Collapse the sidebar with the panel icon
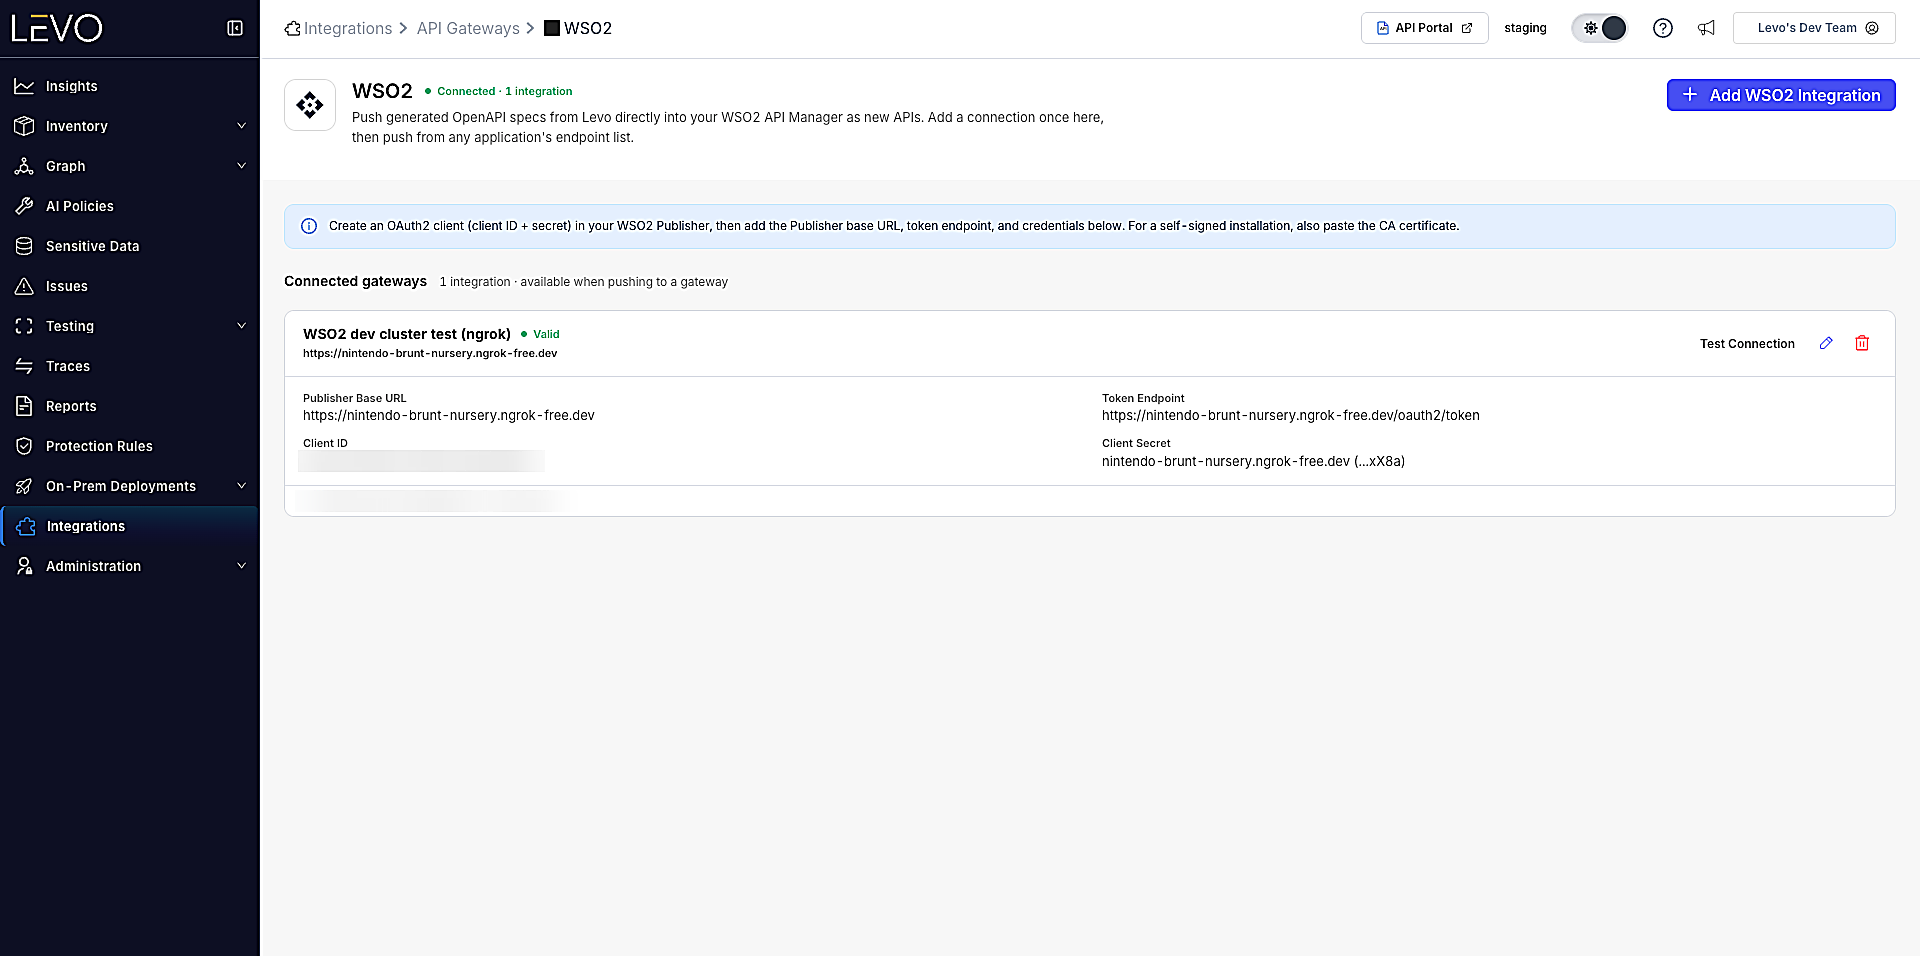The image size is (1920, 956). 235,28
